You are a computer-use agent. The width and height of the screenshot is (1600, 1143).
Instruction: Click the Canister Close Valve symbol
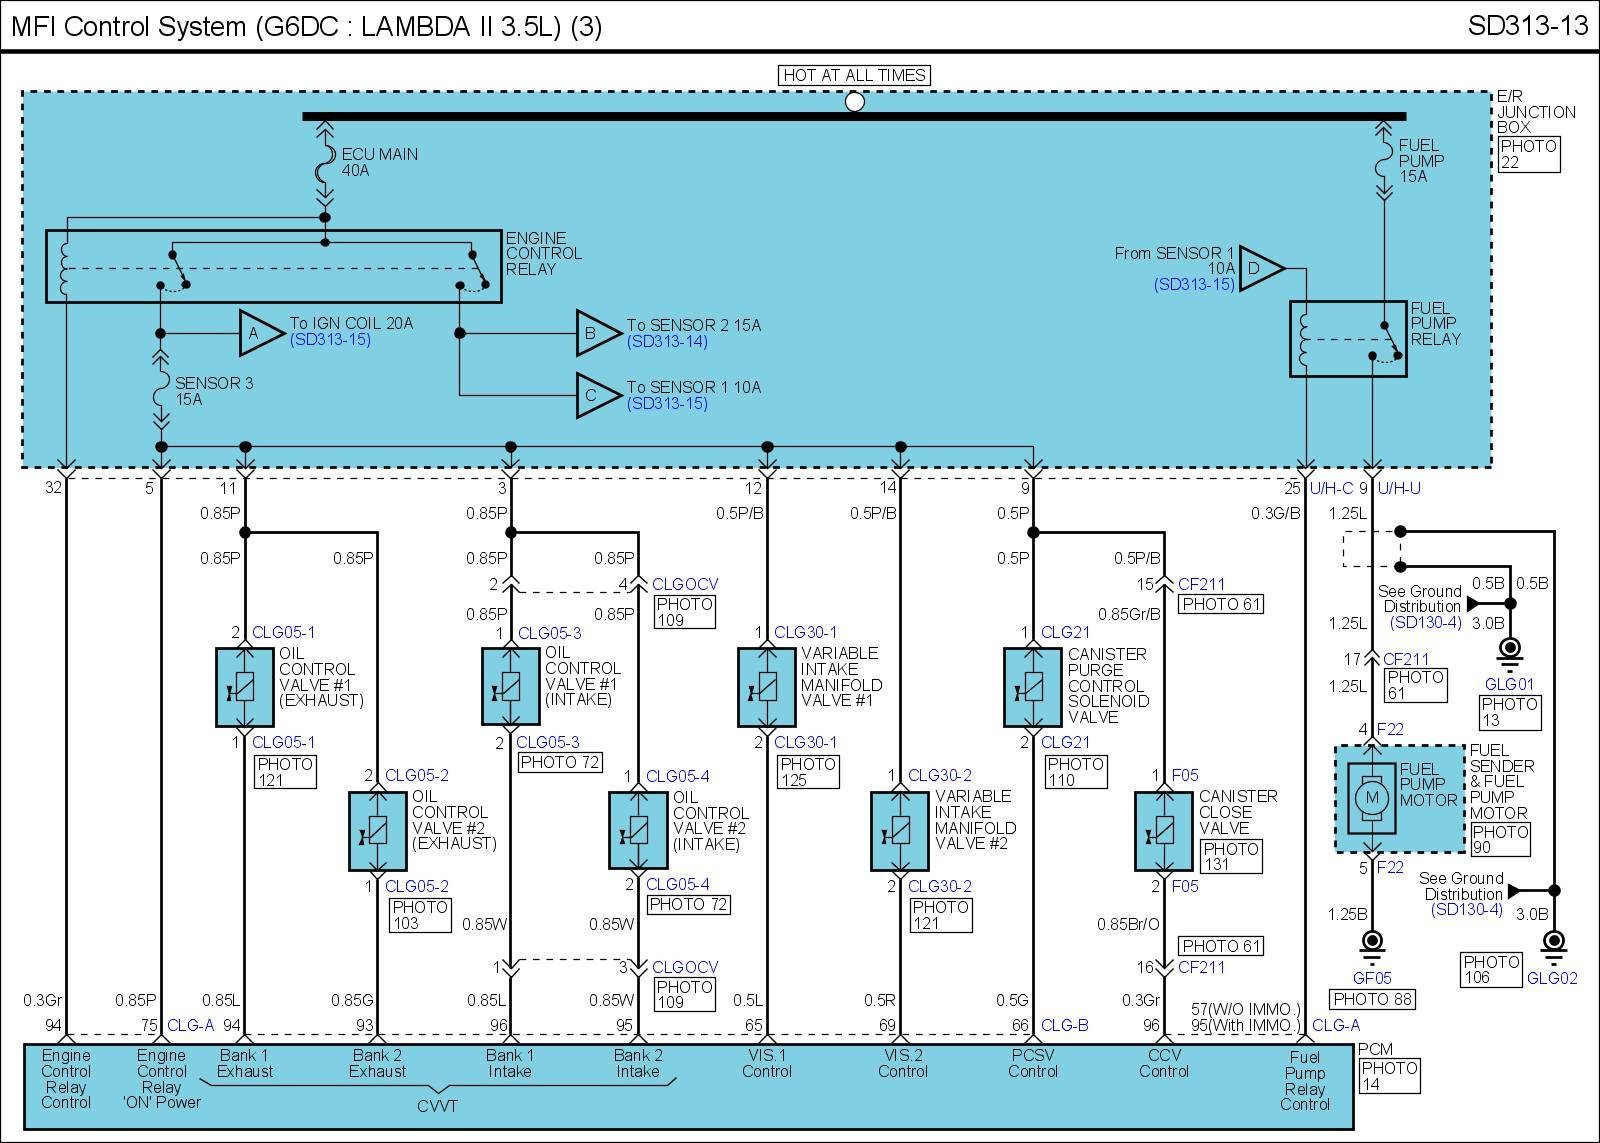1163,830
